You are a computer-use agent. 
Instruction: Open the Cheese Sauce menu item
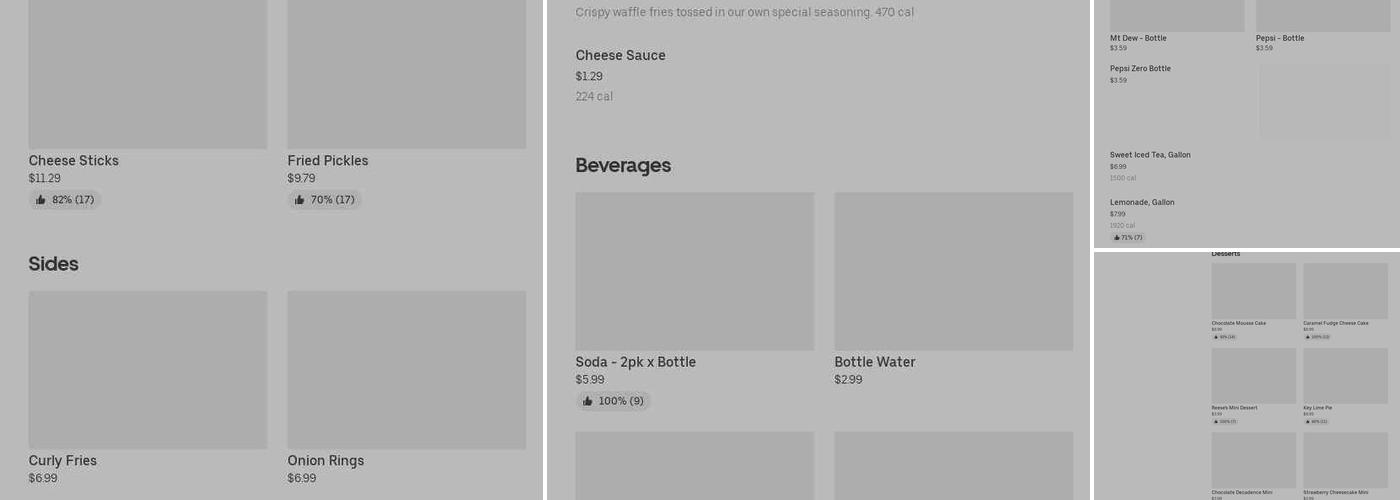click(620, 56)
